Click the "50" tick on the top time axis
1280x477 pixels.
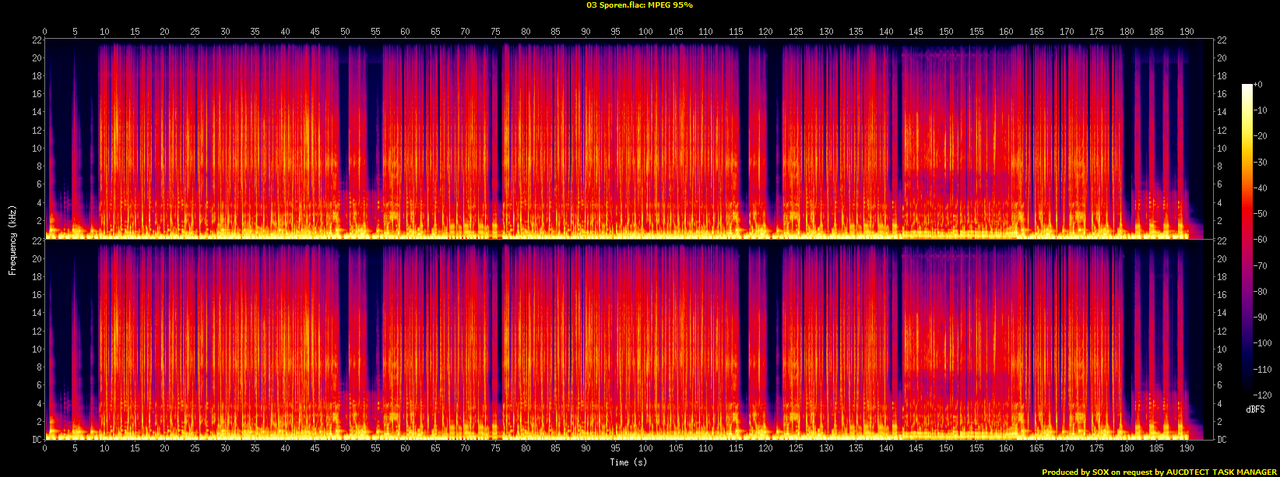tap(345, 31)
